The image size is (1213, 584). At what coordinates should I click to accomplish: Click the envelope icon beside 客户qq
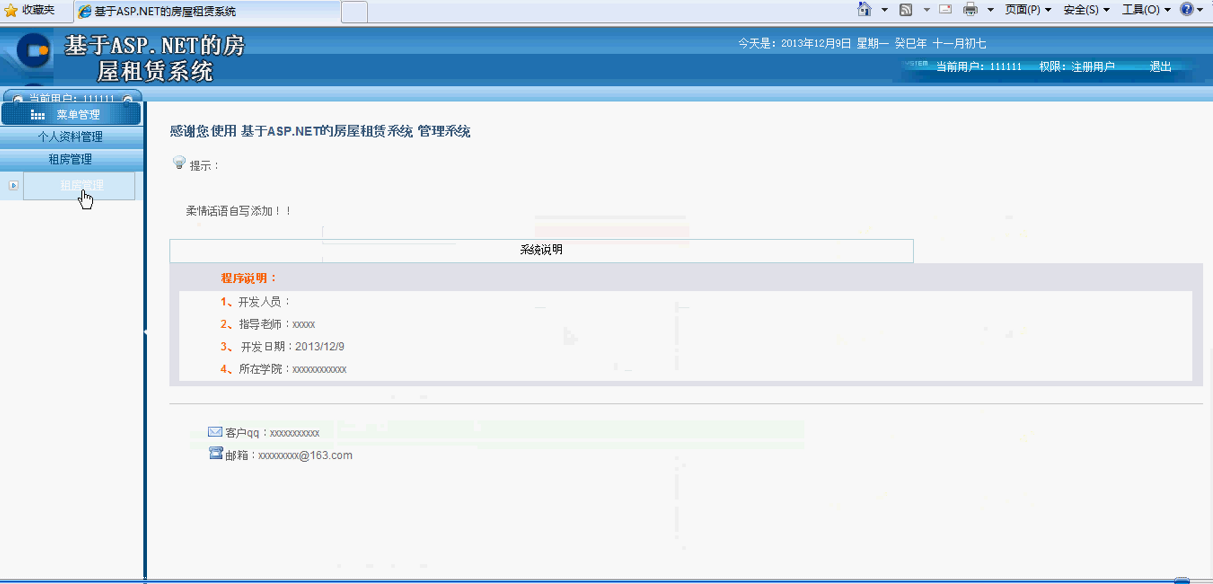(215, 432)
